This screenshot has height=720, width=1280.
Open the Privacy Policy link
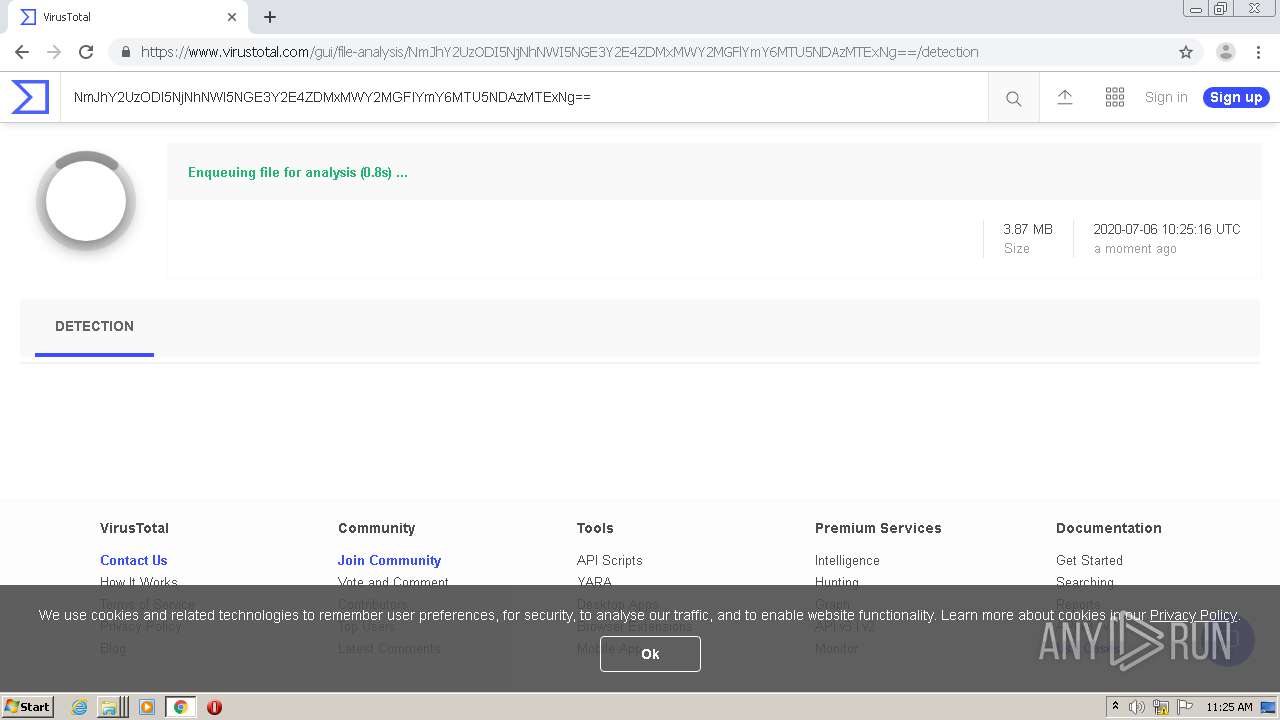(1193, 615)
